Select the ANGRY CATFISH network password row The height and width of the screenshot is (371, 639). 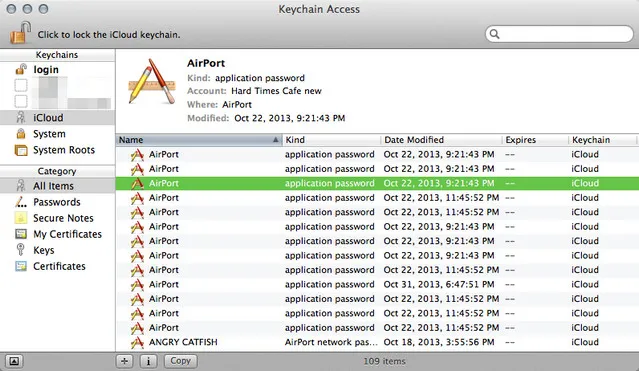click(x=377, y=342)
